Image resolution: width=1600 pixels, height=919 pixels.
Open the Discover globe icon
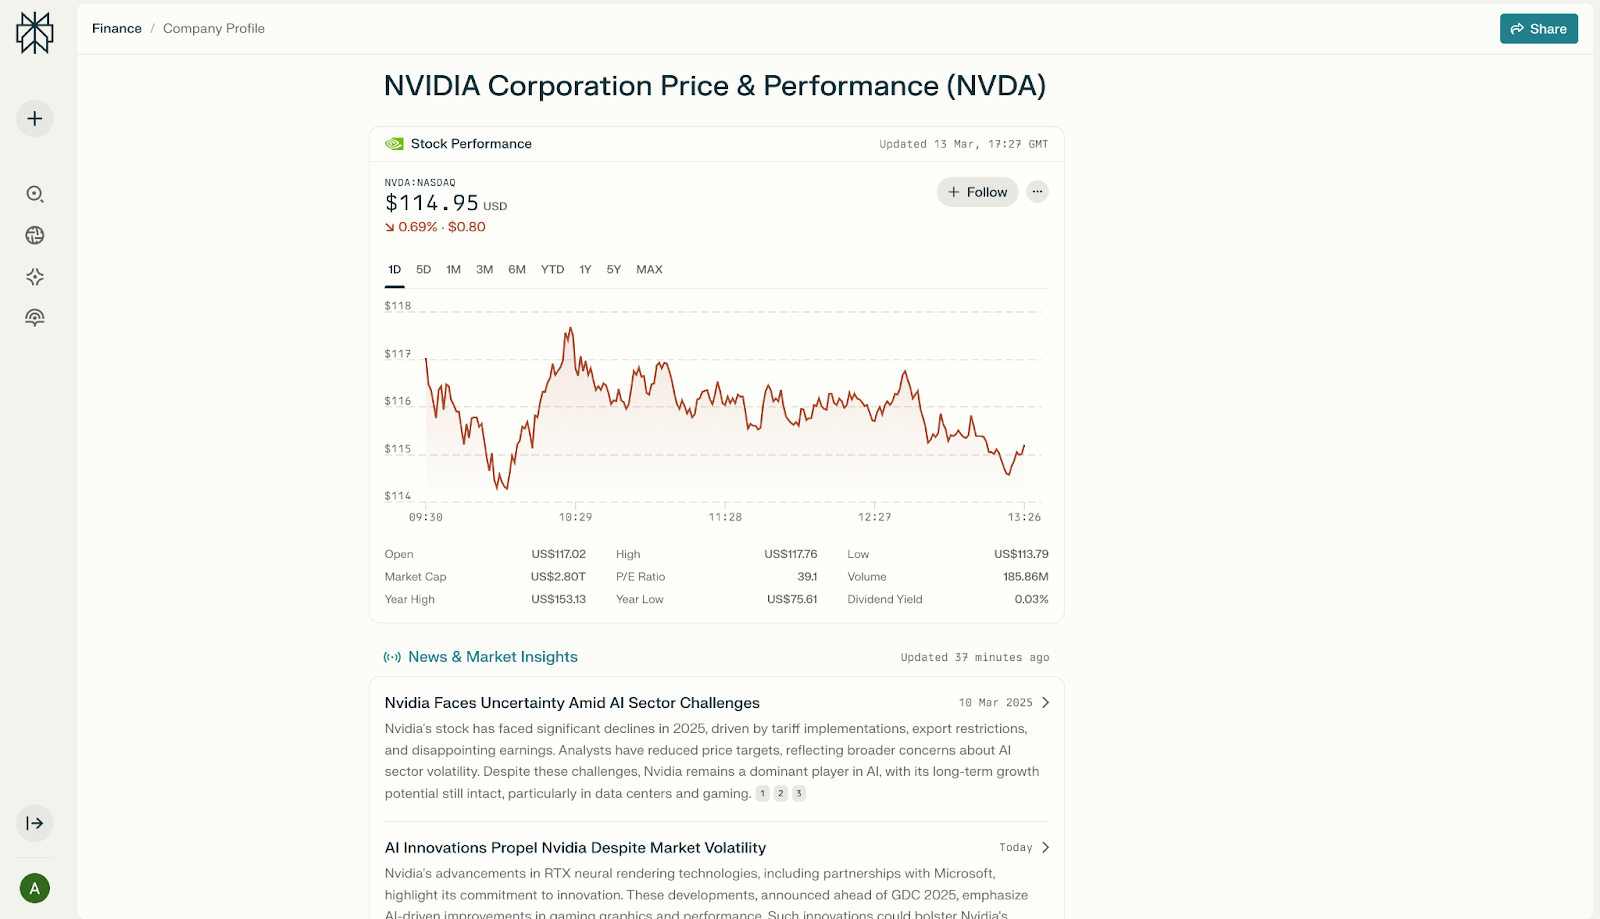(35, 235)
